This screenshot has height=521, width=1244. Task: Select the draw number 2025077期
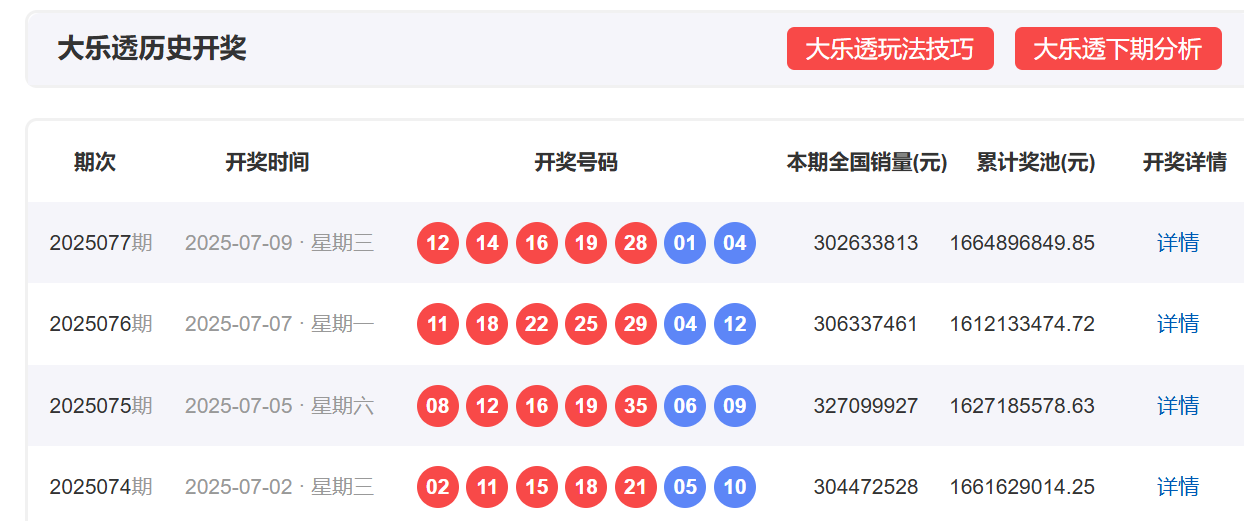coord(101,243)
